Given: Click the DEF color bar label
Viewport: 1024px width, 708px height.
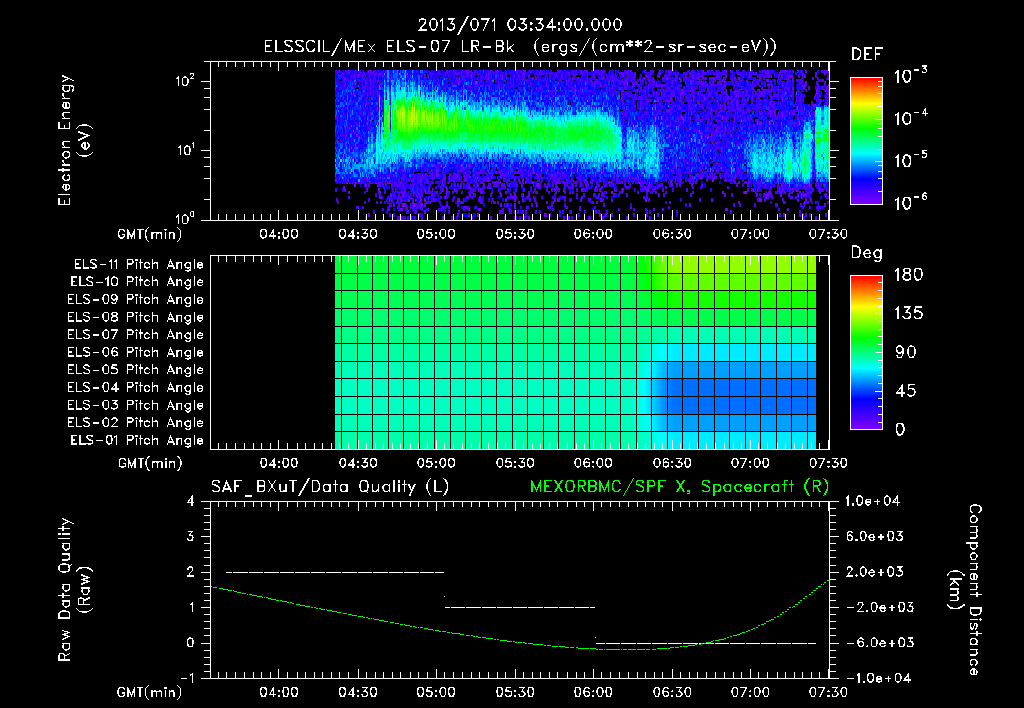Looking at the screenshot, I should point(867,54).
